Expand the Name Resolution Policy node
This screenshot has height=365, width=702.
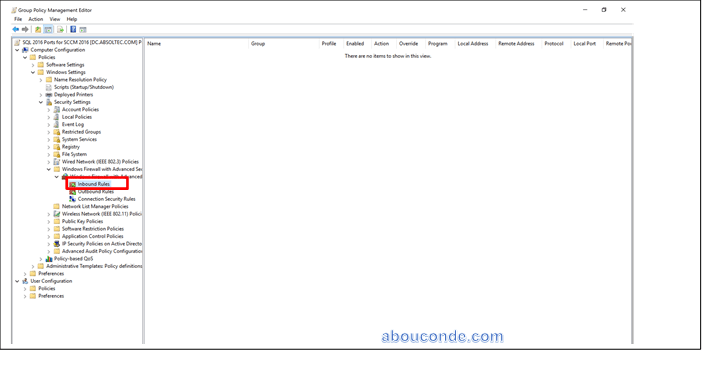point(41,80)
